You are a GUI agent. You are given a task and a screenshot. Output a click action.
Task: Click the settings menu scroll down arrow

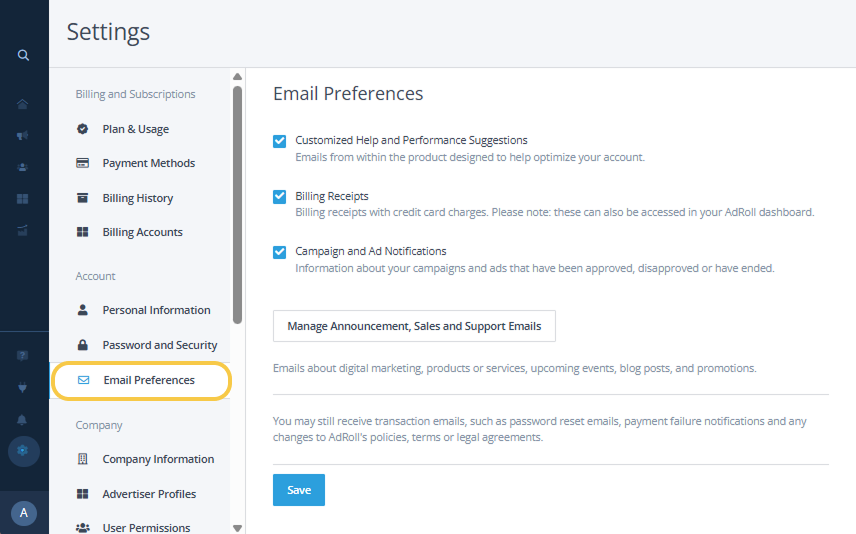click(x=237, y=527)
